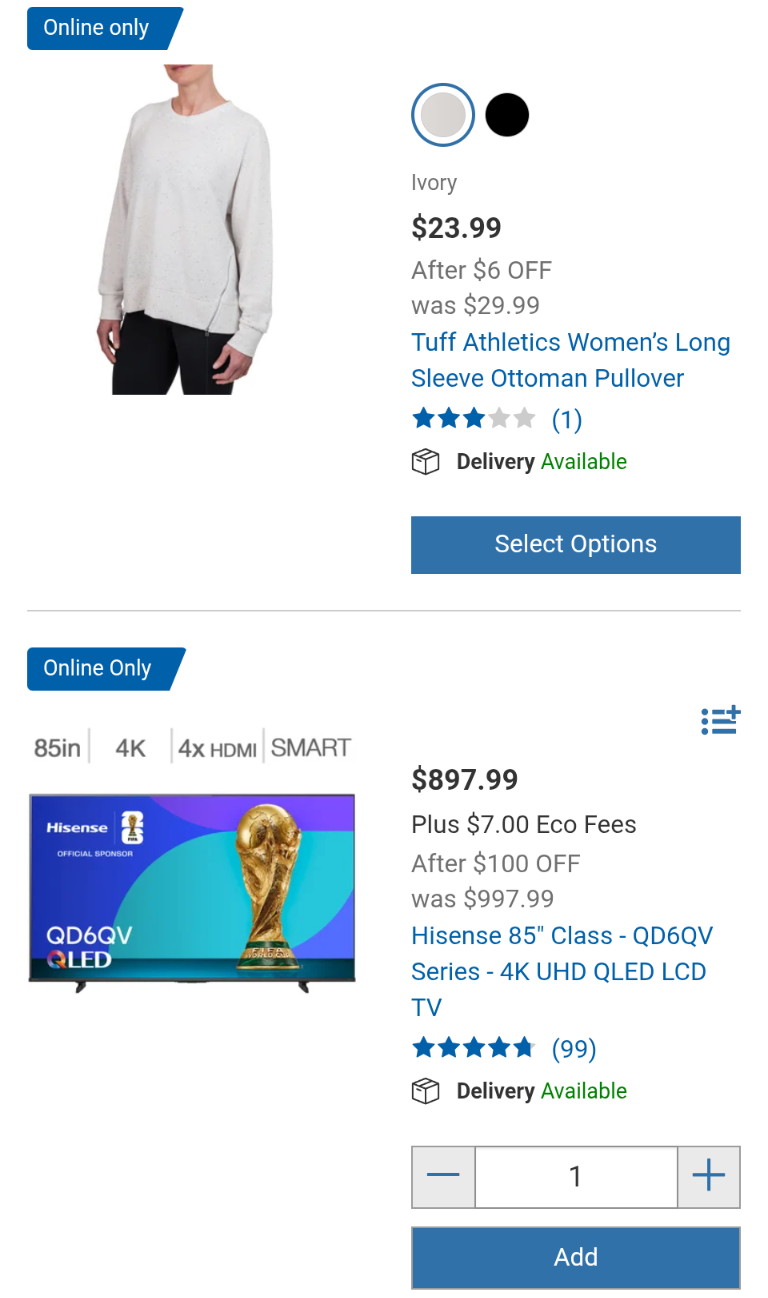Add the Hisense TV to cart
Screen dimensions: 768x1298
pyautogui.click(x=576, y=1257)
